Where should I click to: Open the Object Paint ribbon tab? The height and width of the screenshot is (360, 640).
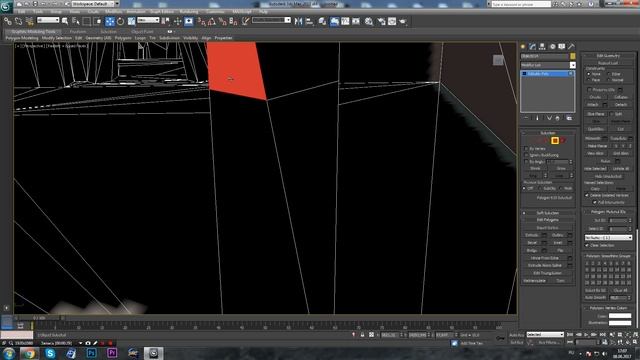(x=142, y=31)
